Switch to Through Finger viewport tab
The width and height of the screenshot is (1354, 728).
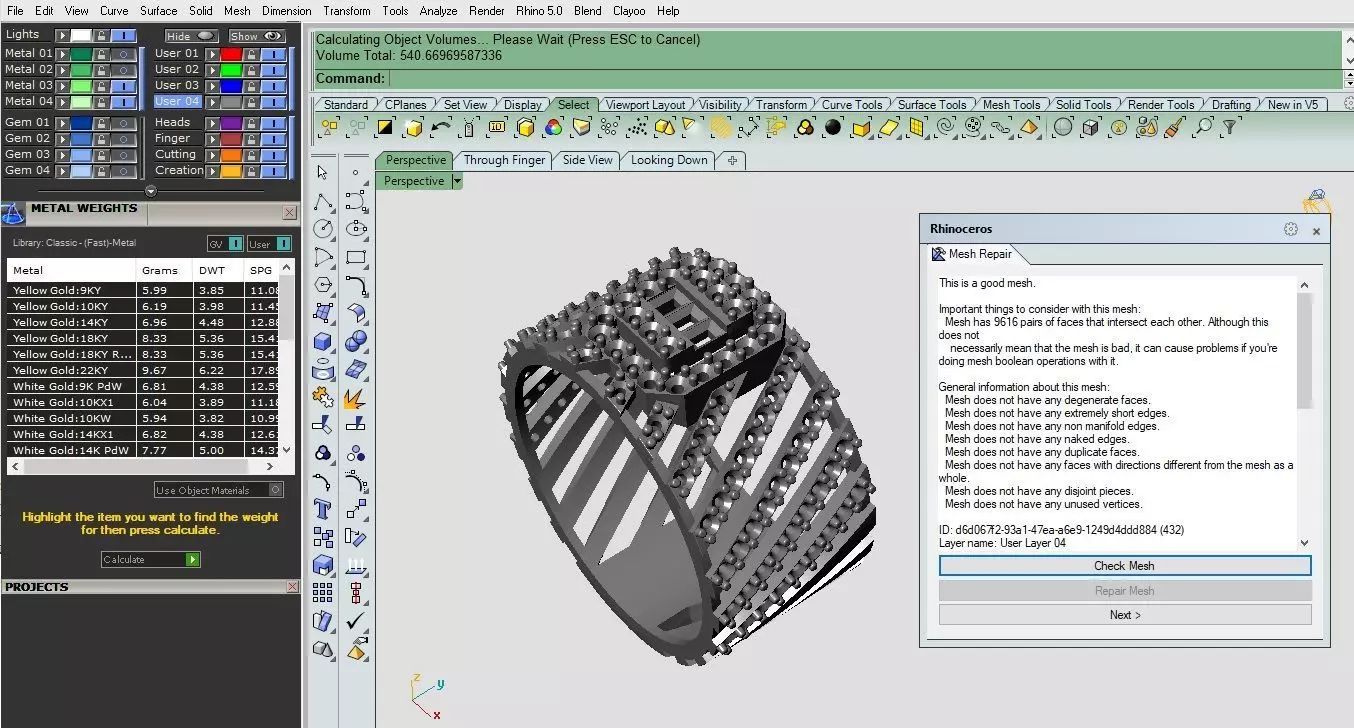pyautogui.click(x=504, y=160)
